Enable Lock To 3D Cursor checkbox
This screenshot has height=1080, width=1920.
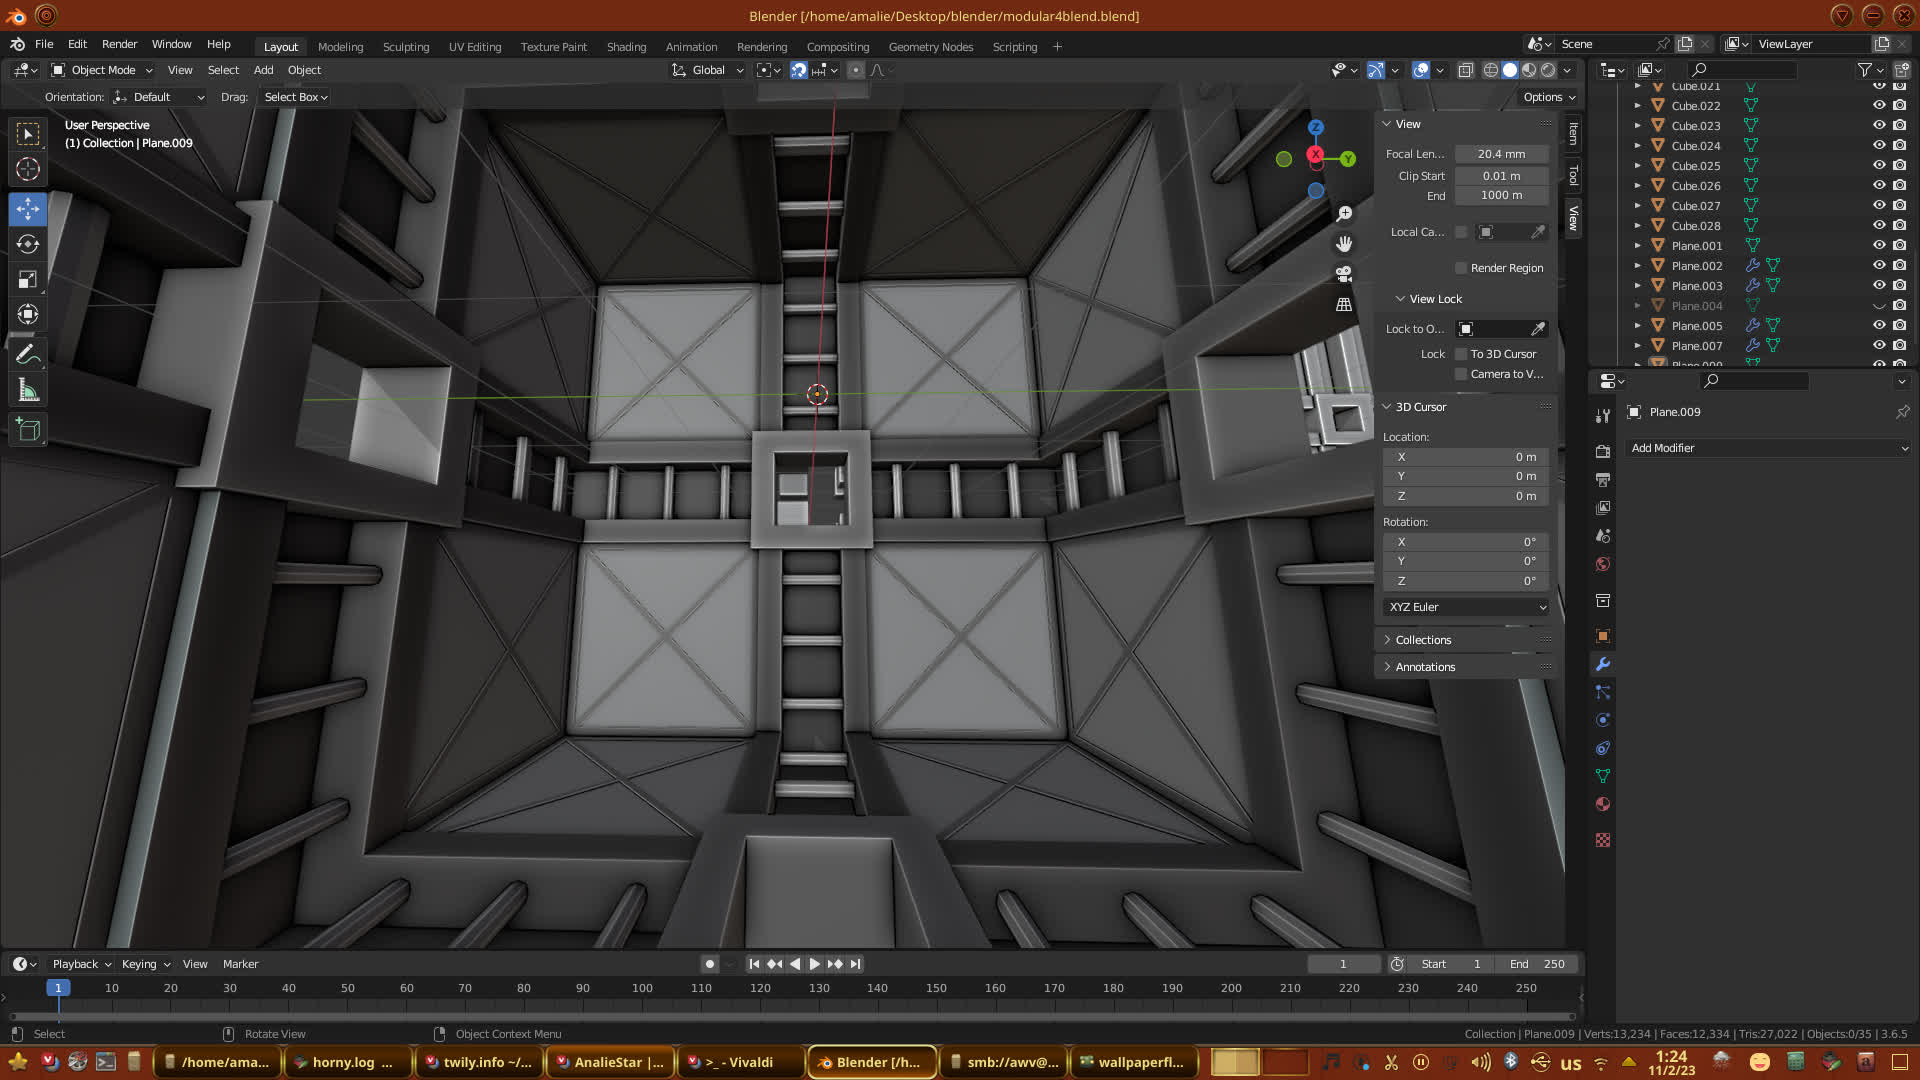pyautogui.click(x=1461, y=354)
